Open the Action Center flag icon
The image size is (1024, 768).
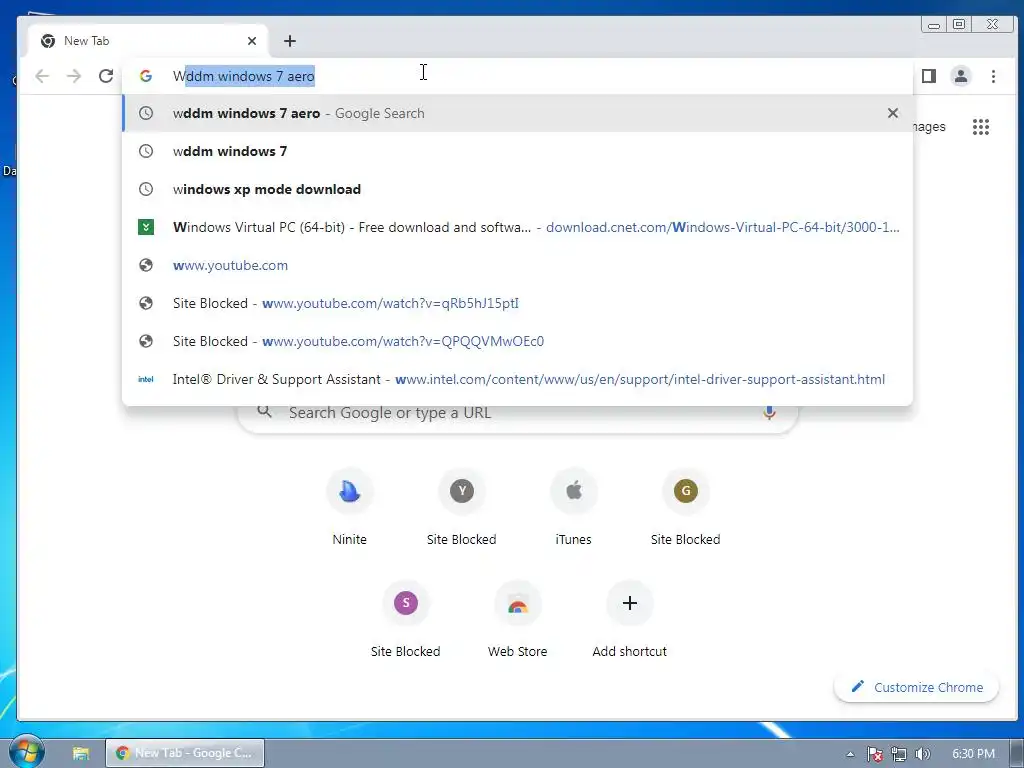(875, 754)
